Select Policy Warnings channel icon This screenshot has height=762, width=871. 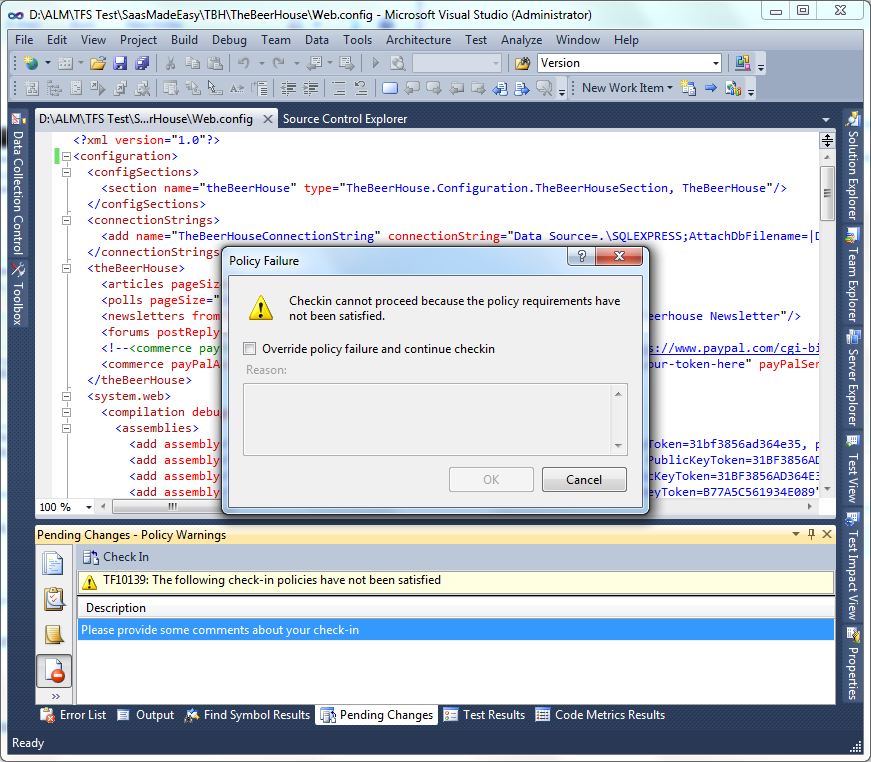(x=54, y=670)
